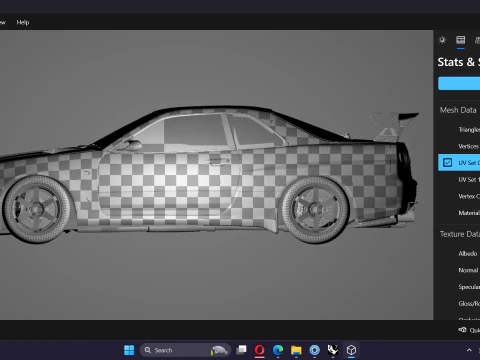The height and width of the screenshot is (360, 480).
Task: Open the blue circular browser taskbar icon
Action: tap(314, 350)
